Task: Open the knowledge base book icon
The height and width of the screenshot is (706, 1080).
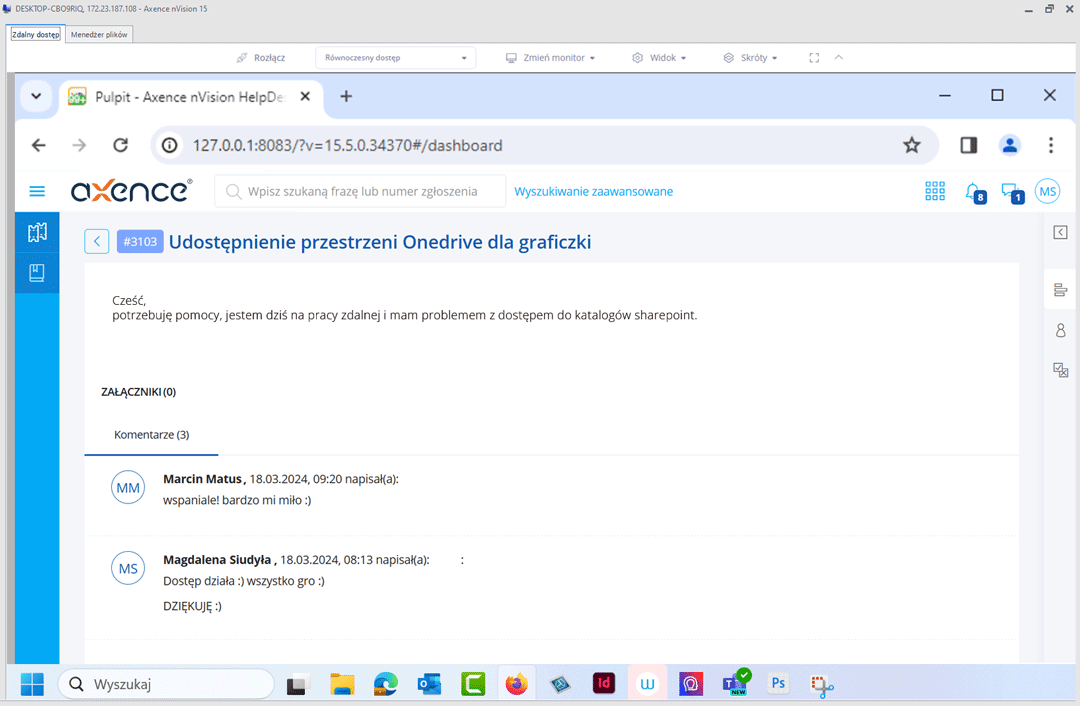Action: pos(36,271)
